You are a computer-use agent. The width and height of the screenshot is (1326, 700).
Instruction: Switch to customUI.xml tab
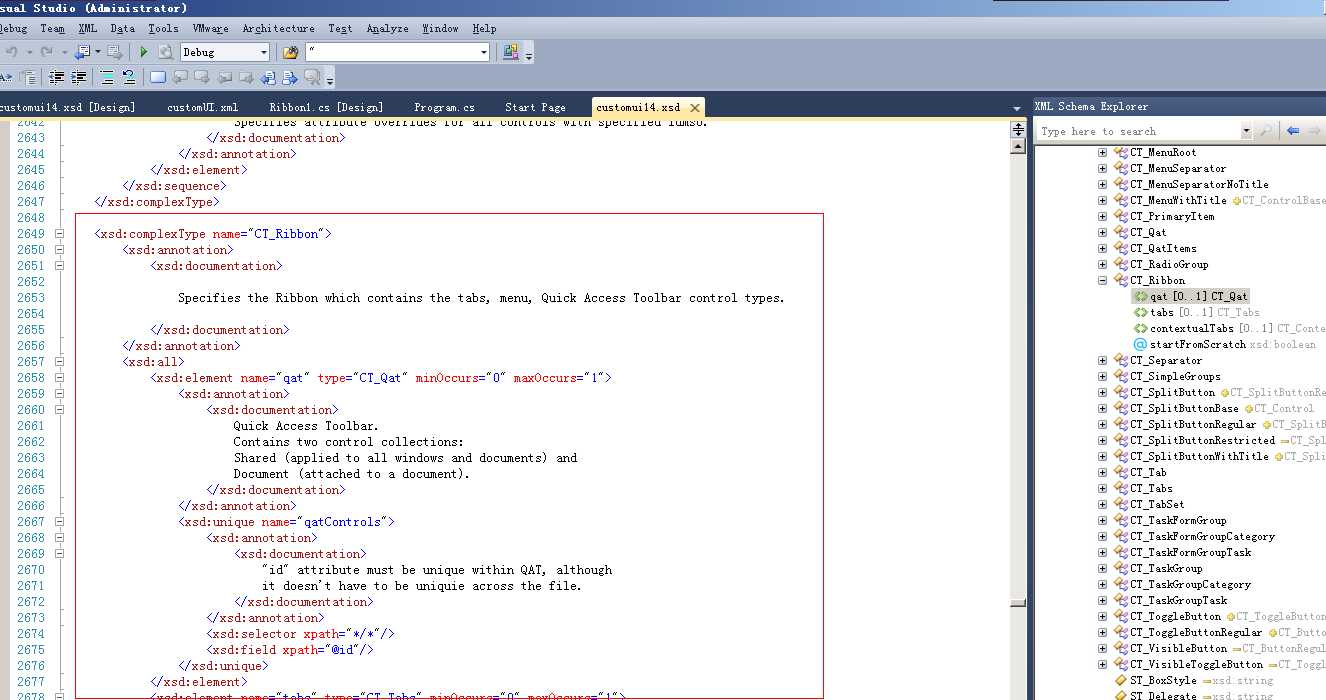tap(202, 107)
